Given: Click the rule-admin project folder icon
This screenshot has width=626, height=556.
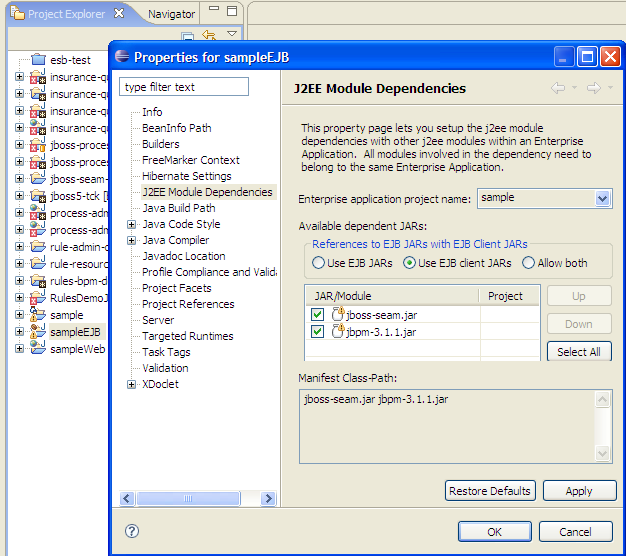Looking at the screenshot, I should 38,247.
